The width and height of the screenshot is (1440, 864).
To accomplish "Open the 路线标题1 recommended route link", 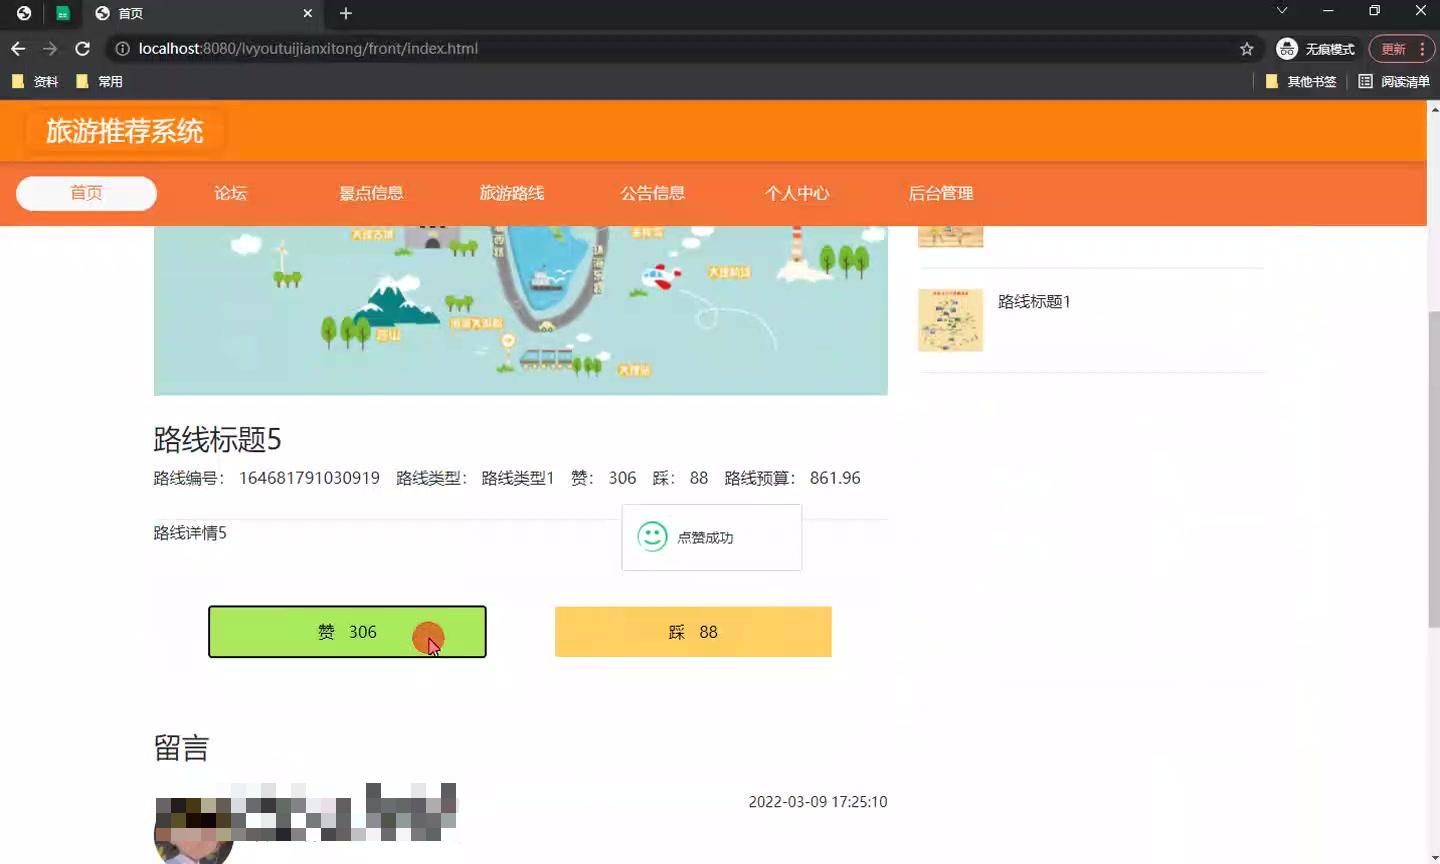I will click(1034, 301).
